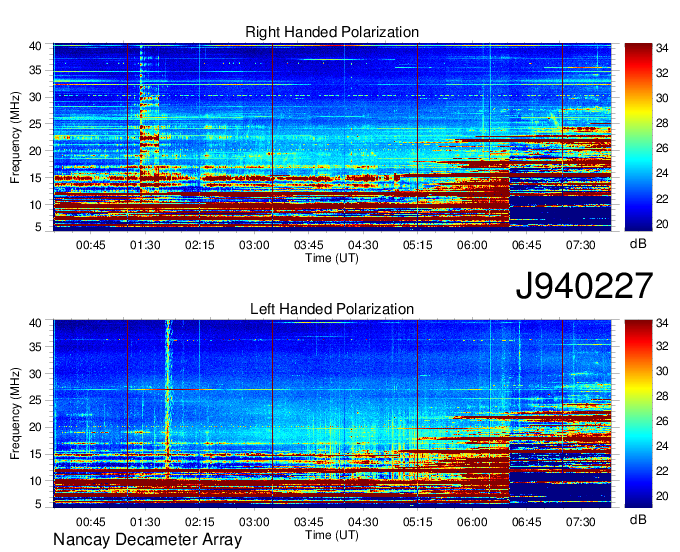The width and height of the screenshot is (680, 552).
Task: Click the "30" dB label on Right Handed colorbar
Action: (662, 98)
